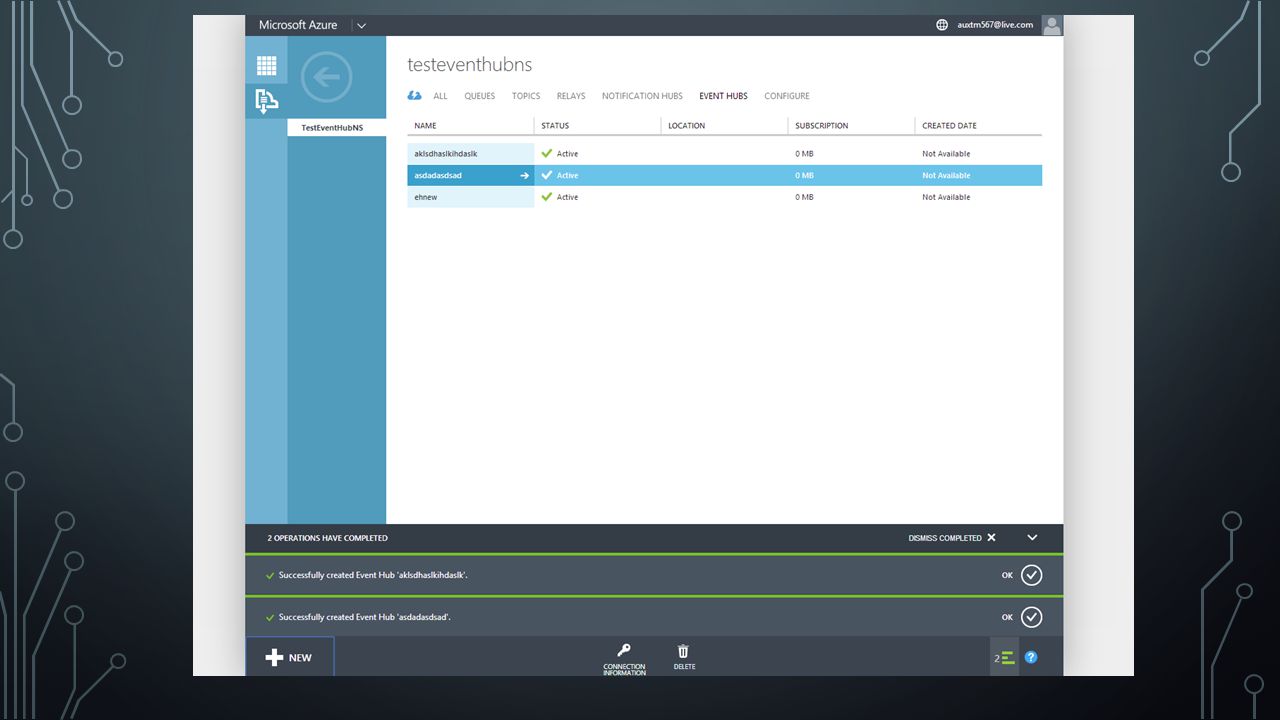Switch to the QUEUES tab
The height and width of the screenshot is (720, 1280).
480,96
